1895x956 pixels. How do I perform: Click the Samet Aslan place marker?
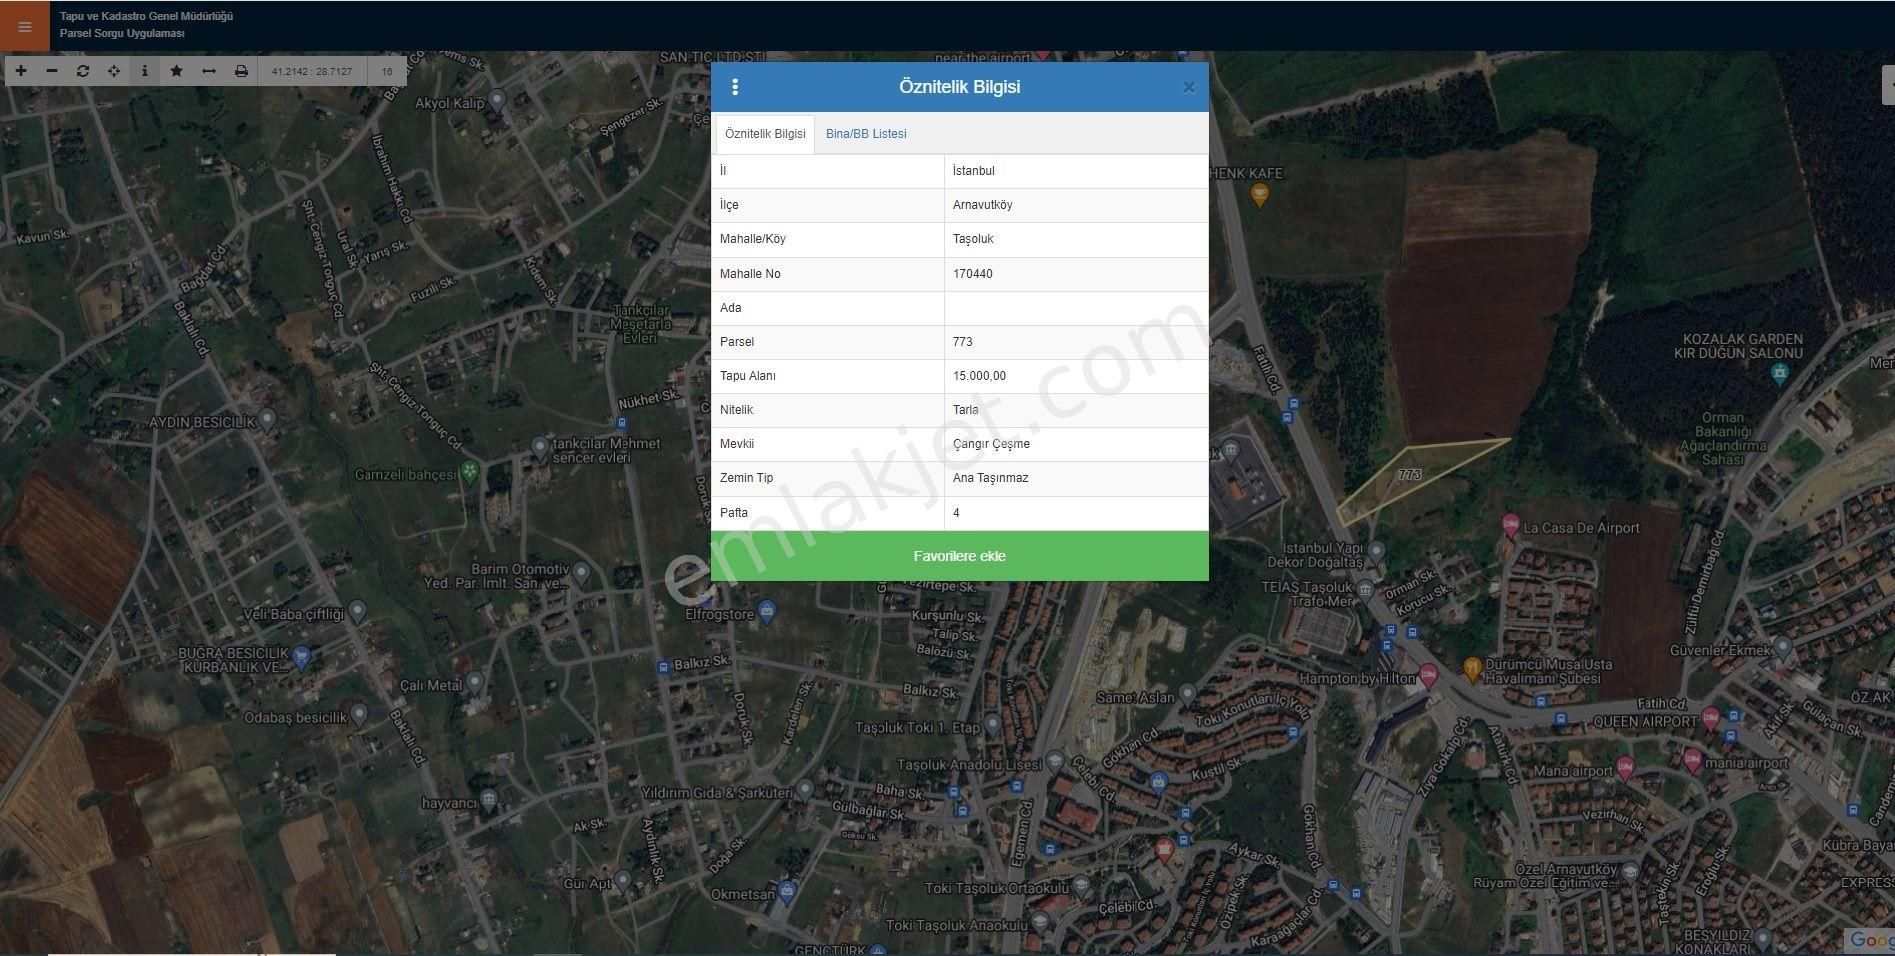coord(1187,693)
